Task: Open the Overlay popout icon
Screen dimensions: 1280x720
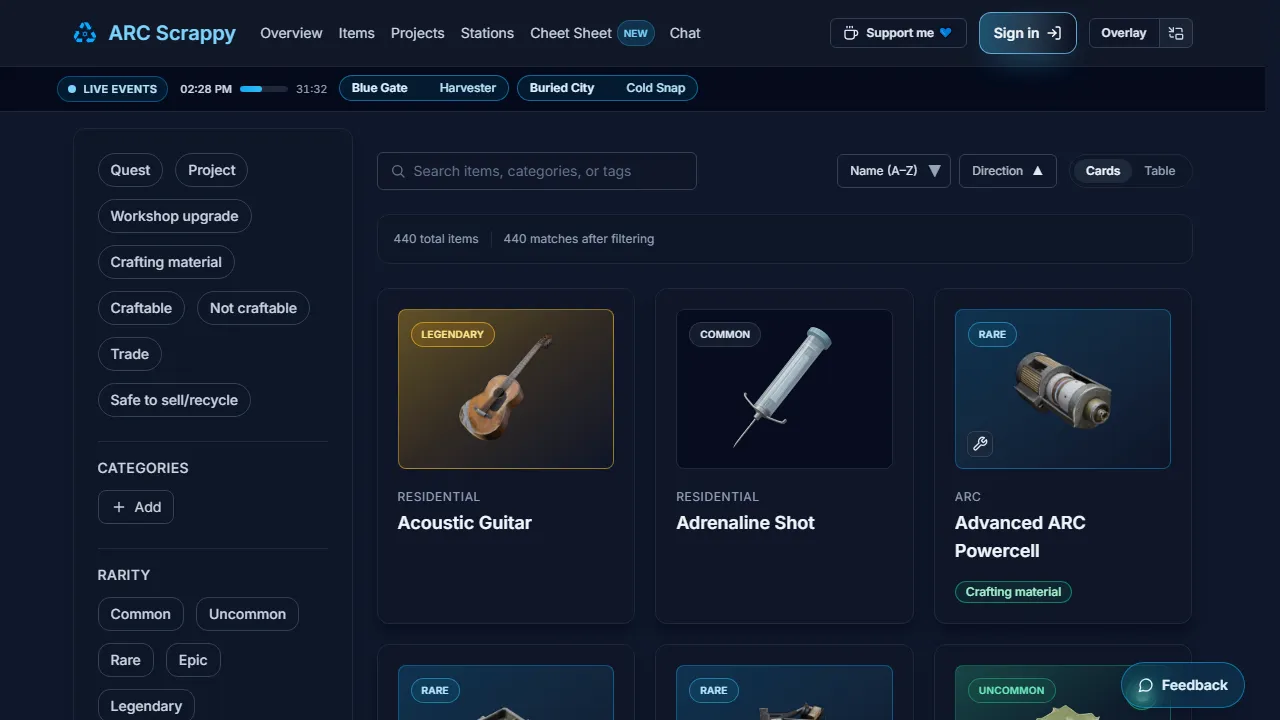Action: click(x=1176, y=33)
